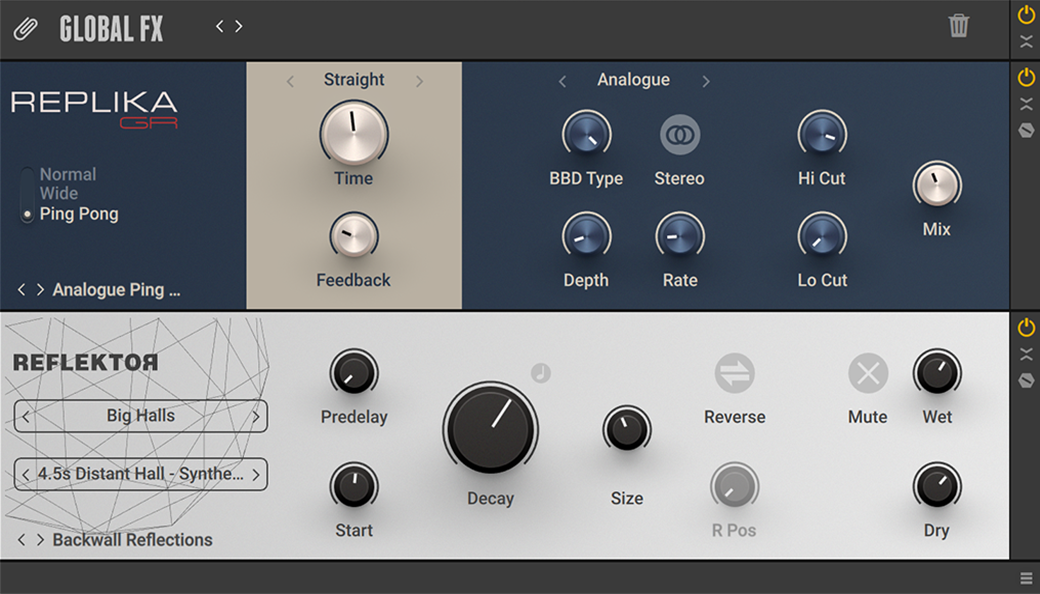Click the Reflektor Dry knob

pos(937,486)
